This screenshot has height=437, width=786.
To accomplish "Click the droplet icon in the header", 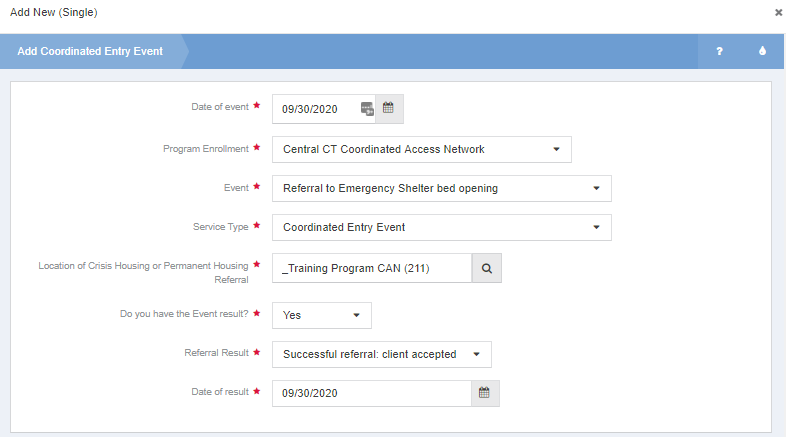I will pos(762,51).
